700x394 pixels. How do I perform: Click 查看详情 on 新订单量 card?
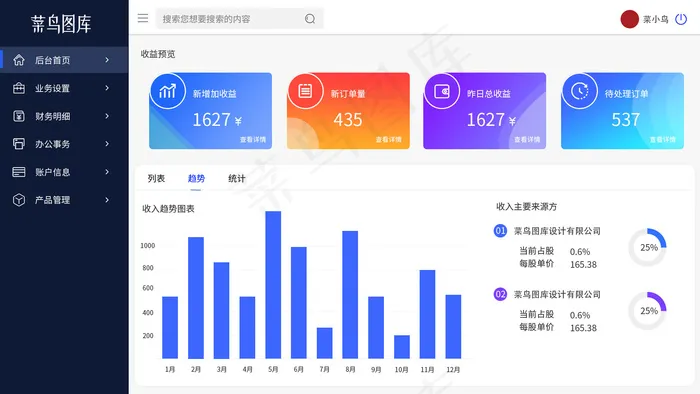[x=388, y=140]
